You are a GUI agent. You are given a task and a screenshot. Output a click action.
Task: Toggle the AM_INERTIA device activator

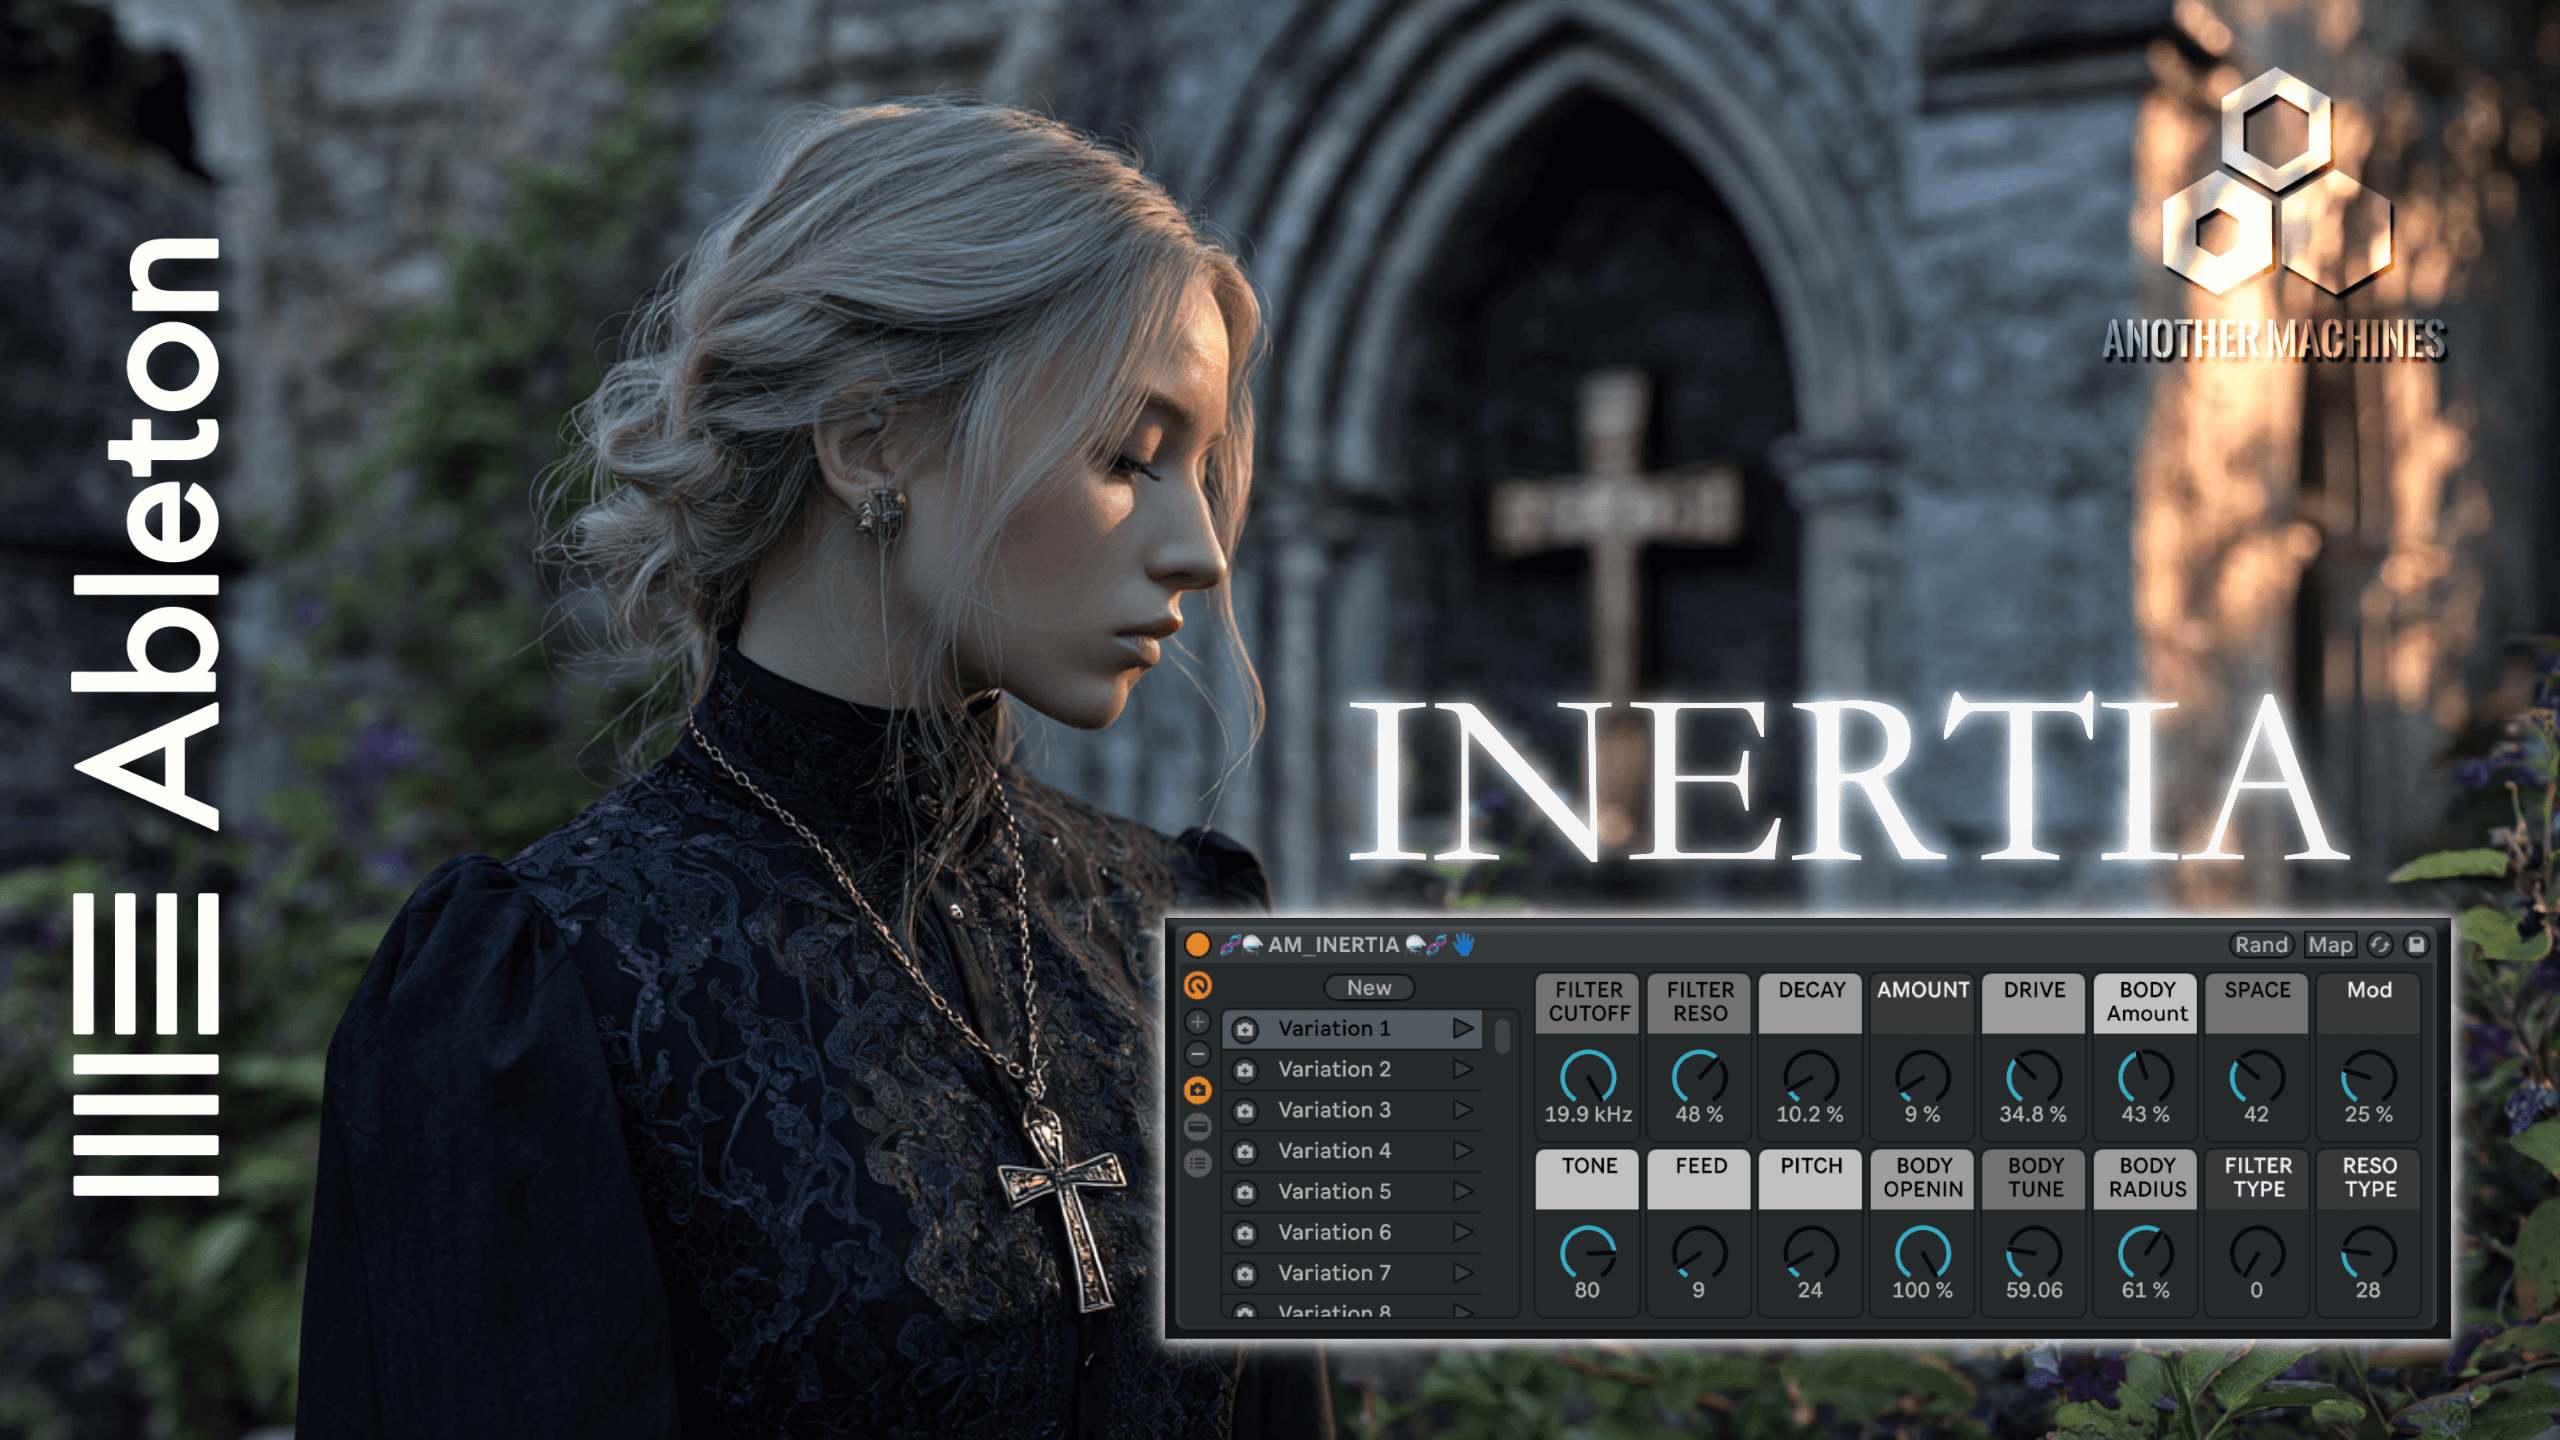1197,944
